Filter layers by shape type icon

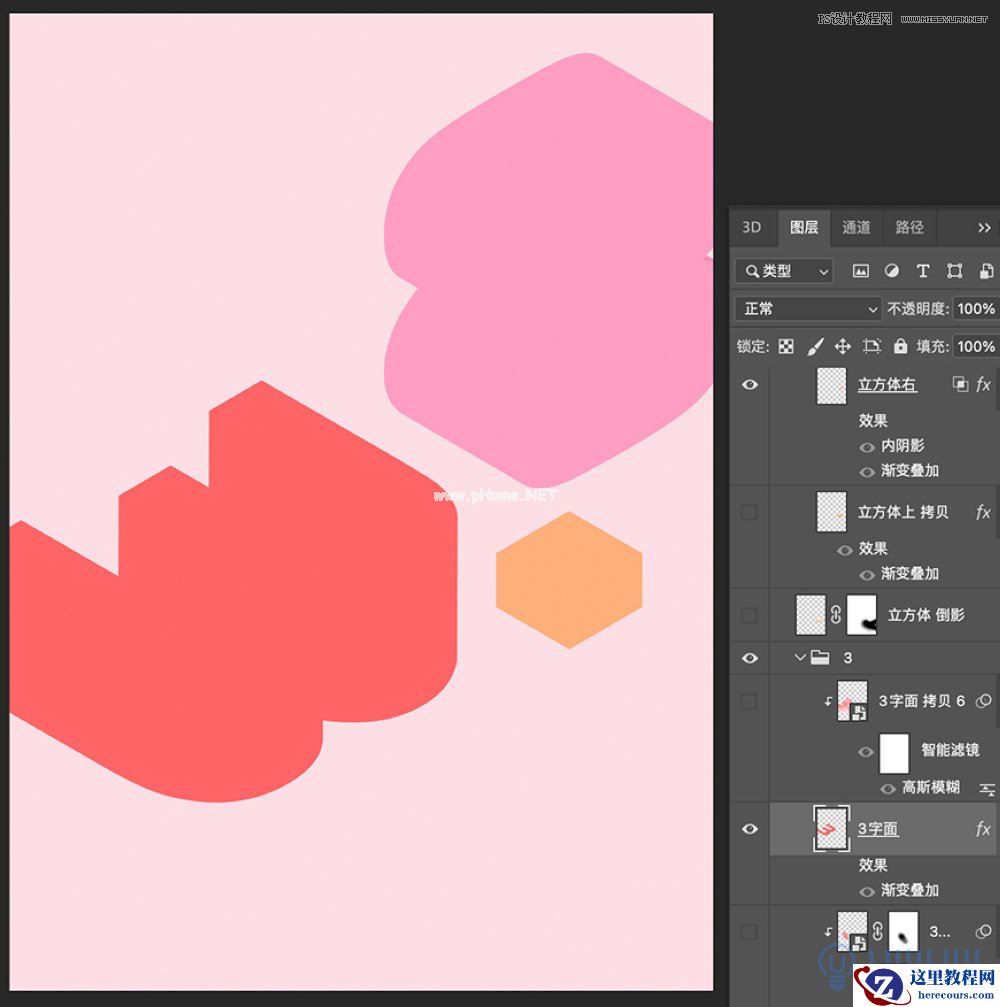coord(954,271)
